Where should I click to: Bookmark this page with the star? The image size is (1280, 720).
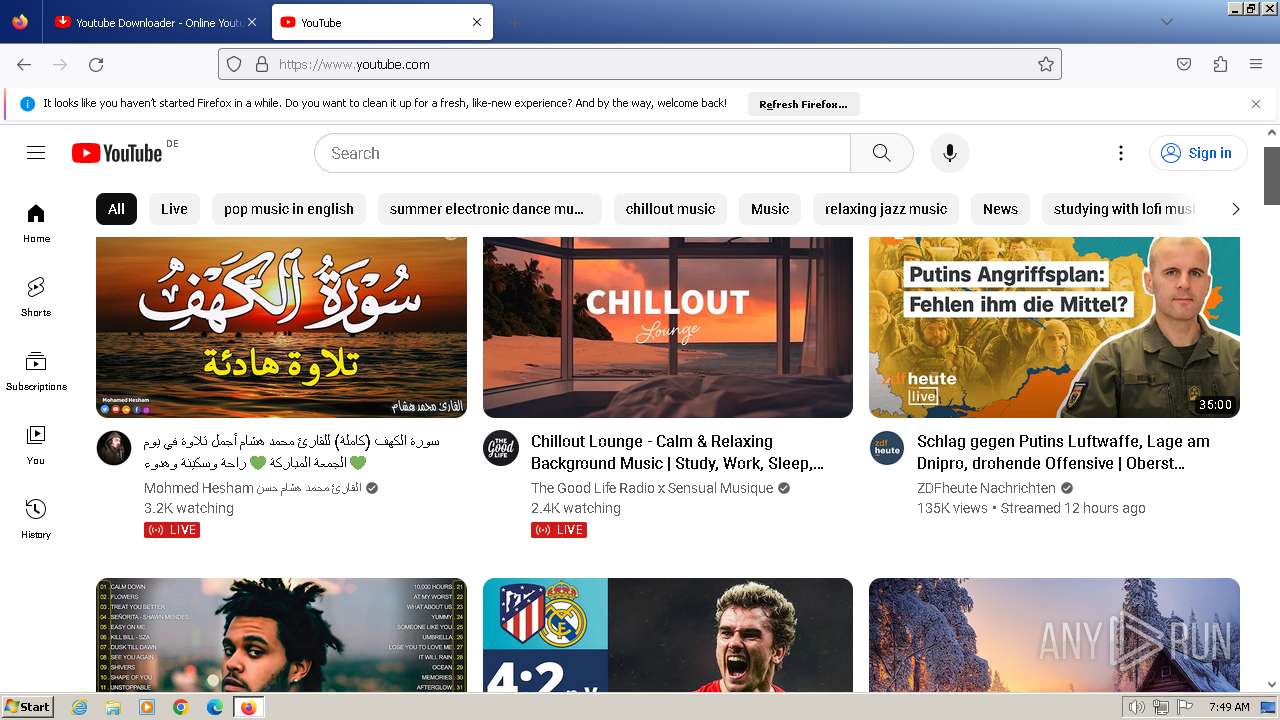1046,64
